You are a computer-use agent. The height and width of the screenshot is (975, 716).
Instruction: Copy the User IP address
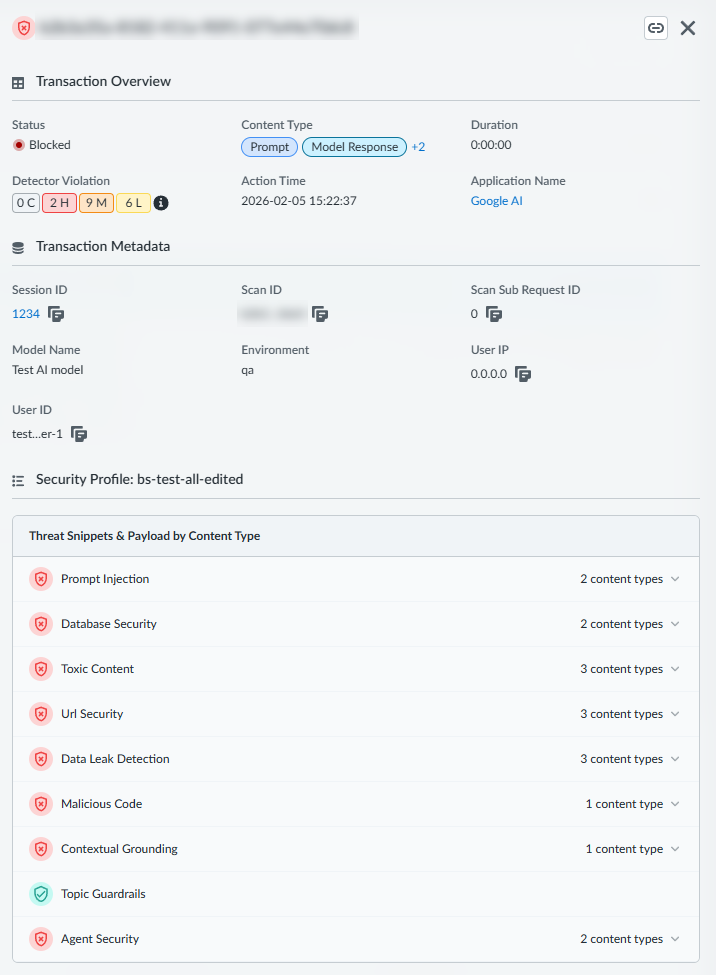523,374
